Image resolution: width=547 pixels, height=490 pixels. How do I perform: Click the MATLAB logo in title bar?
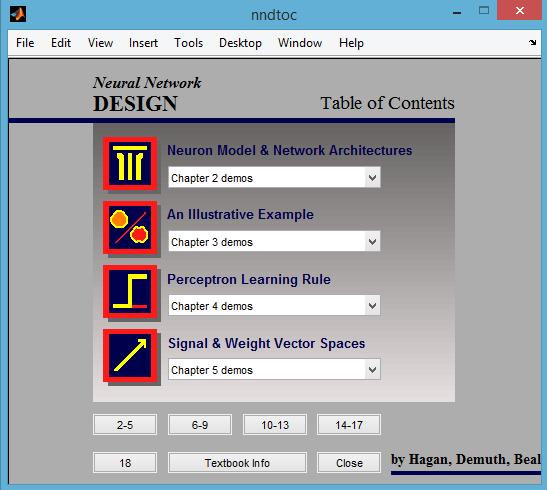[x=18, y=14]
